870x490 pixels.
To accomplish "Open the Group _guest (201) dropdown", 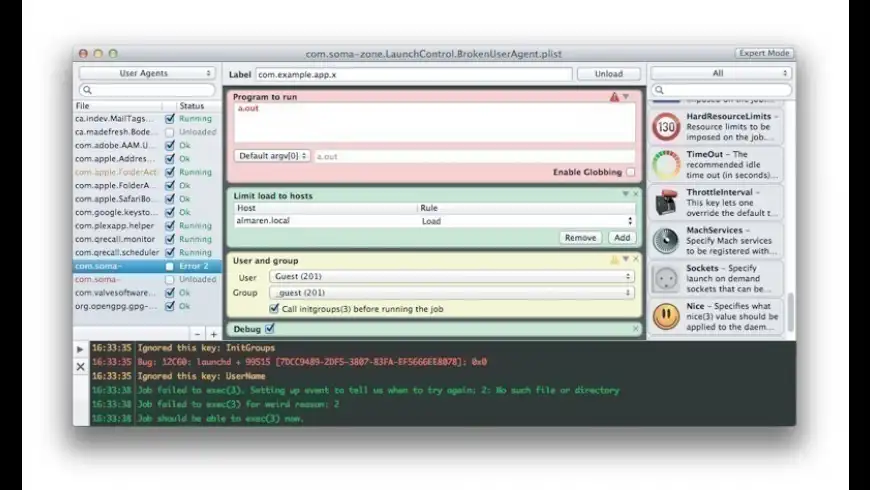I will [x=452, y=292].
